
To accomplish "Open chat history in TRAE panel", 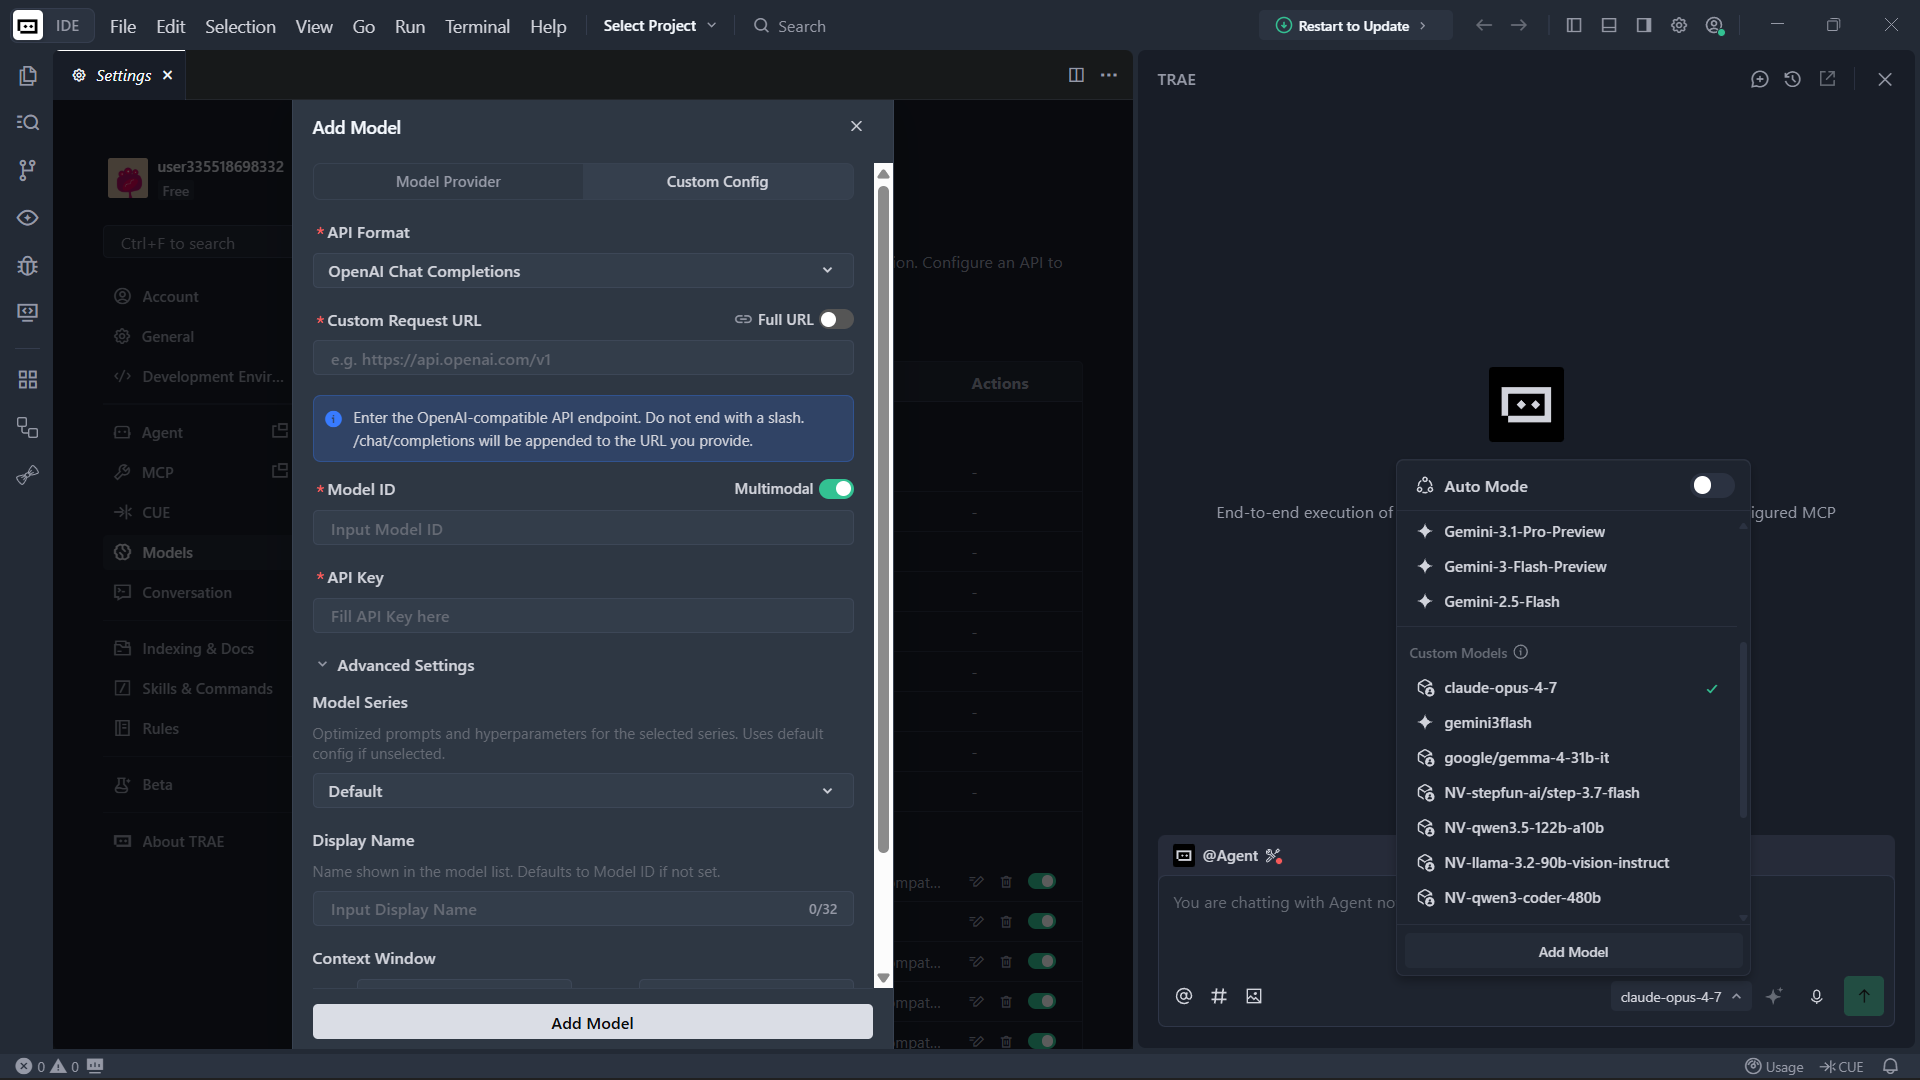I will click(1793, 79).
